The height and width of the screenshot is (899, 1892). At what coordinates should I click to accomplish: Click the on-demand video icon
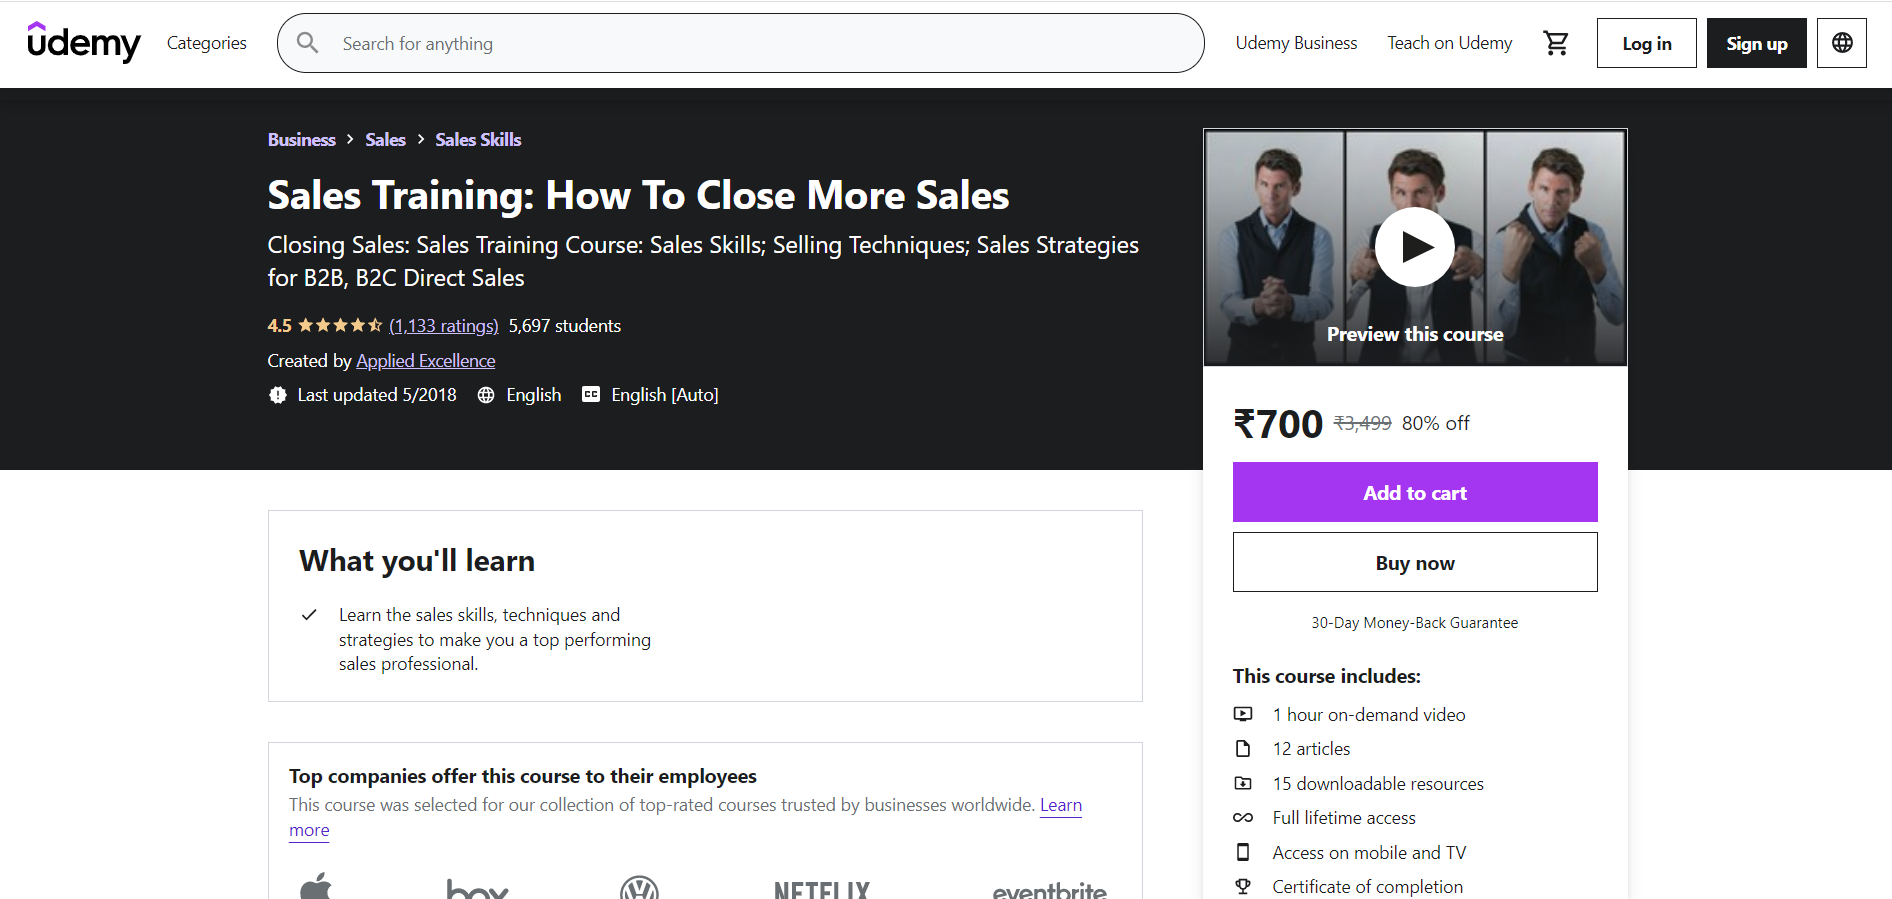point(1243,714)
